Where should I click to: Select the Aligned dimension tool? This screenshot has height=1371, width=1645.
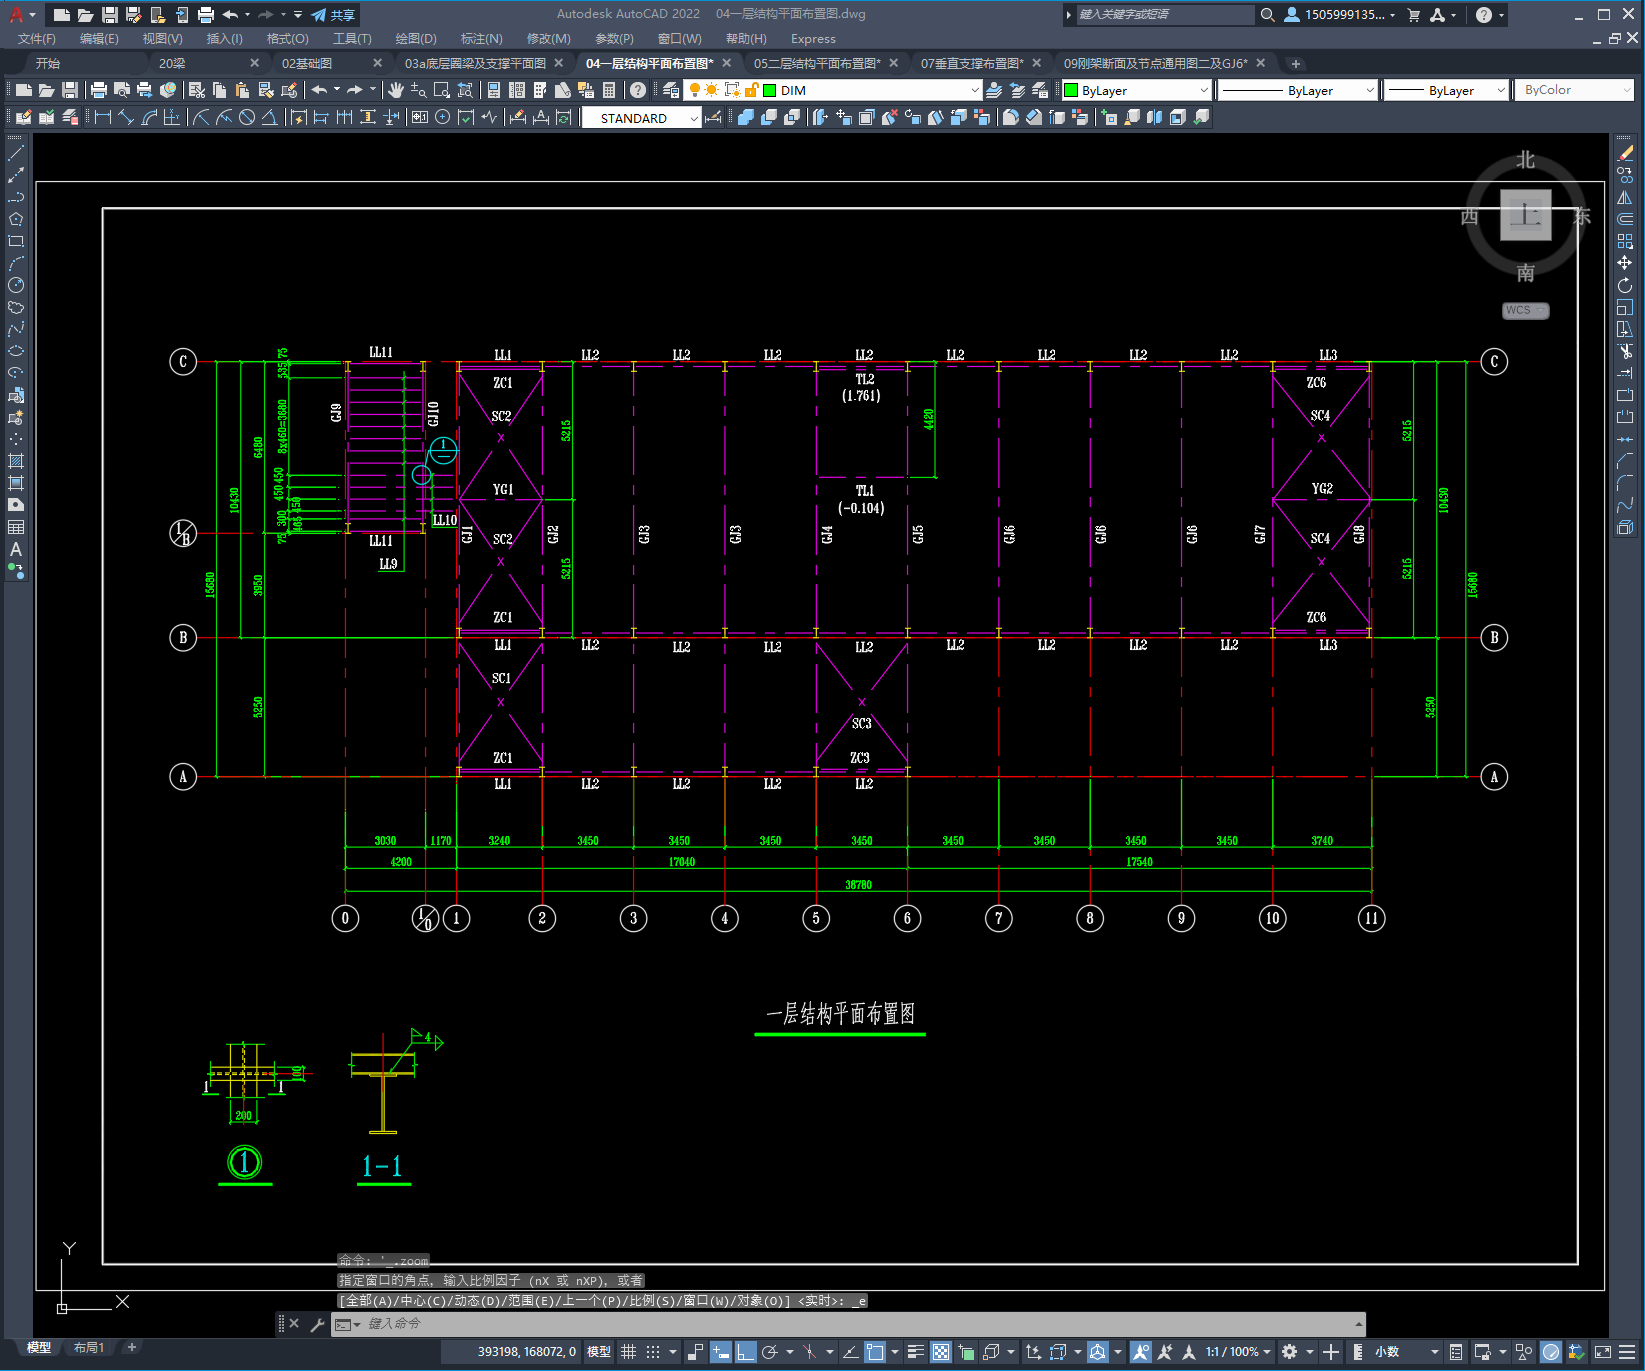126,117
